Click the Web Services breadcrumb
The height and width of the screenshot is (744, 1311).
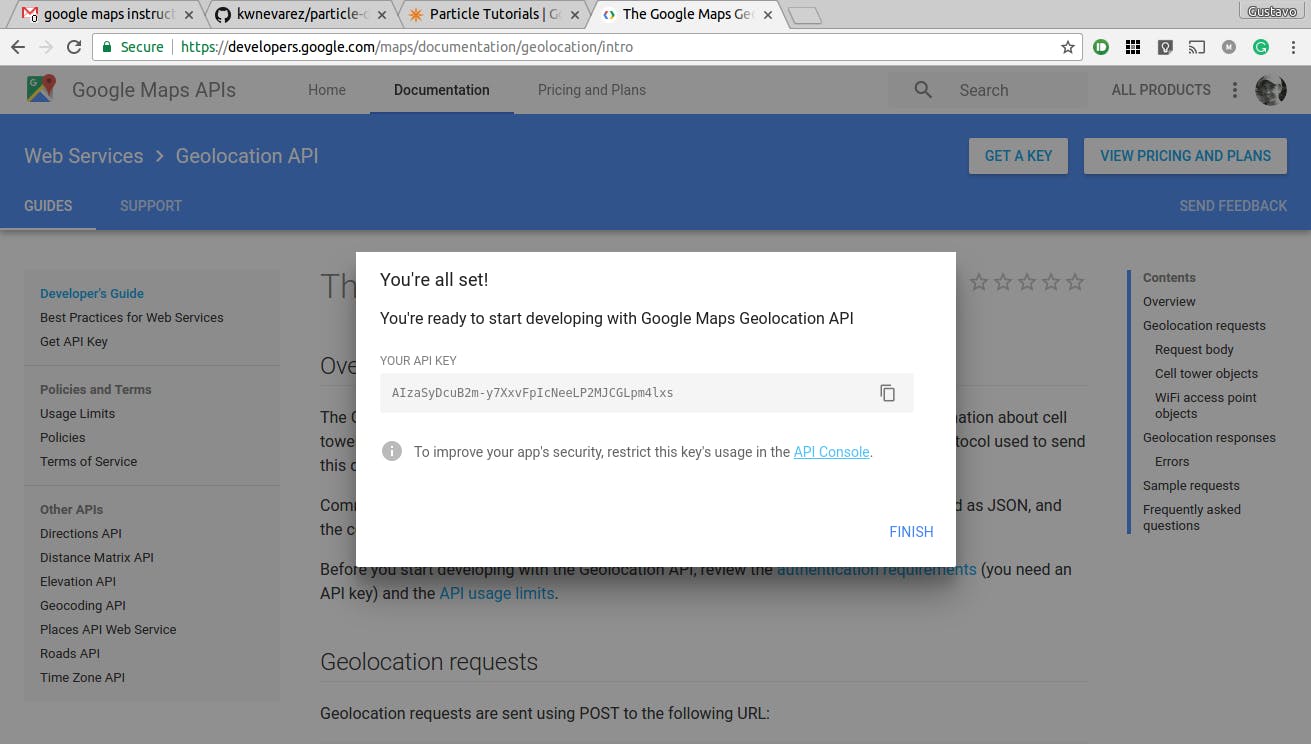point(84,156)
